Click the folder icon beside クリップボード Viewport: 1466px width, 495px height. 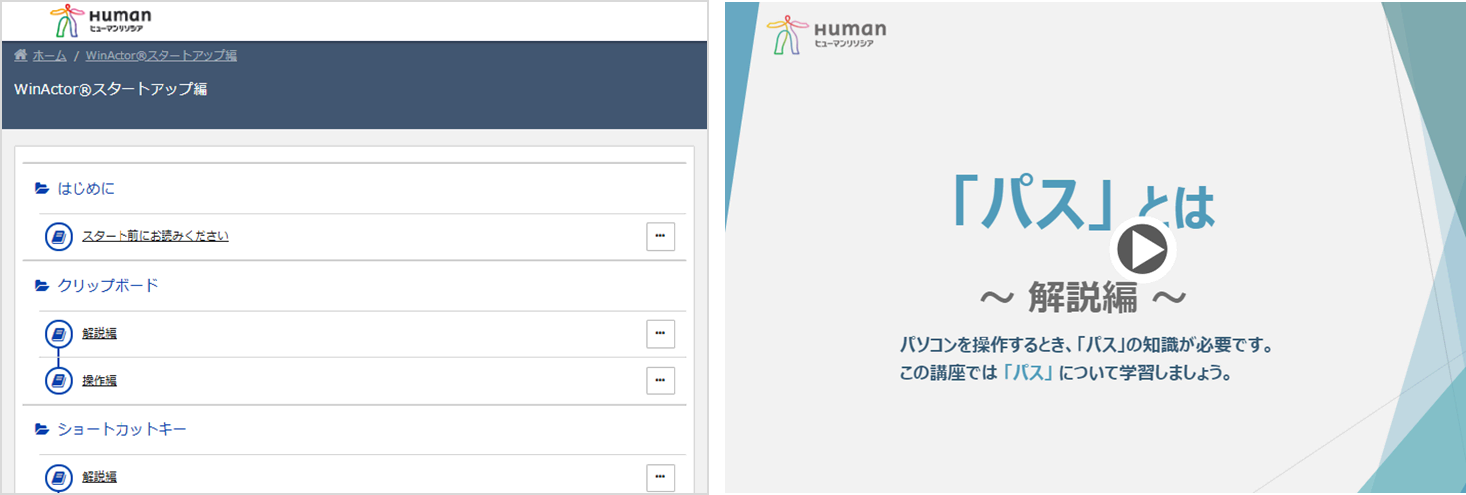click(x=42, y=285)
